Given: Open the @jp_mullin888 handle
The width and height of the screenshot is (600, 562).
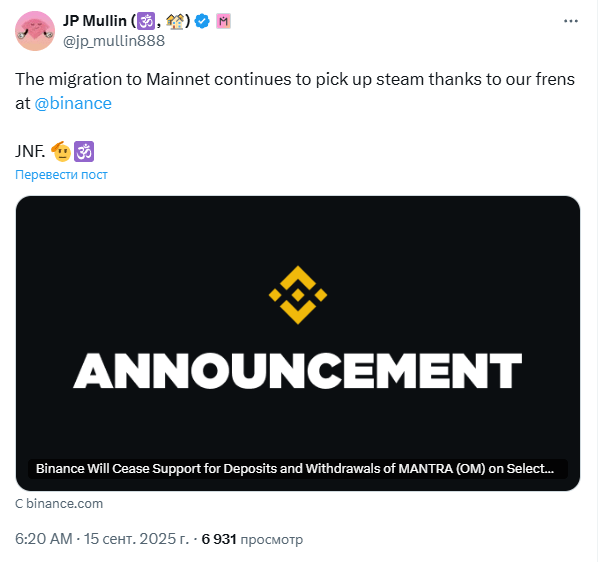Looking at the screenshot, I should coord(115,41).
